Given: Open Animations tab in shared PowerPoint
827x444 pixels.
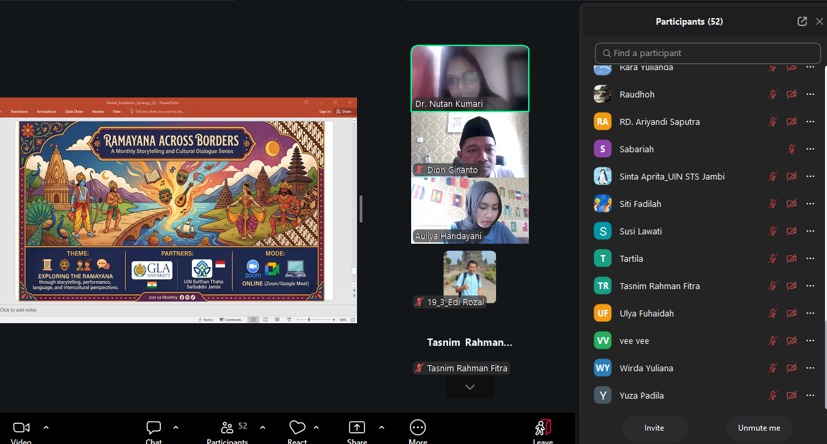Looking at the screenshot, I should pyautogui.click(x=46, y=112).
